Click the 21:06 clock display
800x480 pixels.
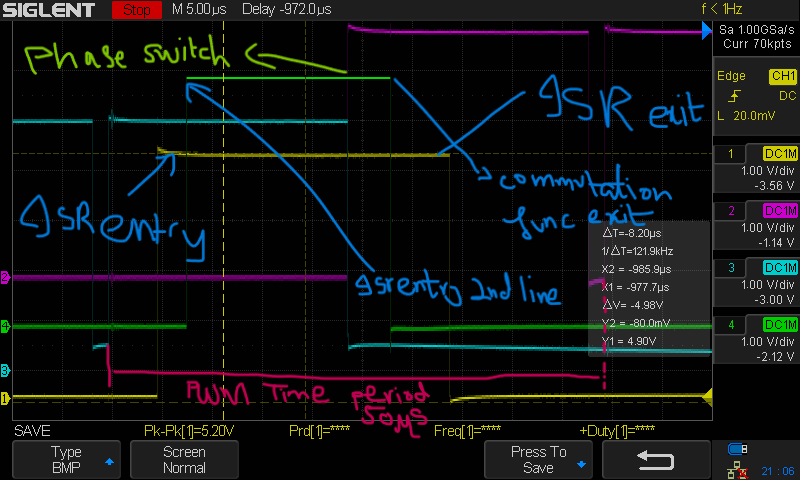point(778,471)
